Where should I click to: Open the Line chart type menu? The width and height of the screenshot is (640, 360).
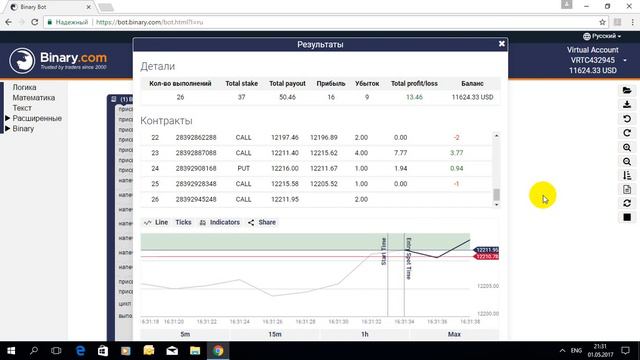156,222
